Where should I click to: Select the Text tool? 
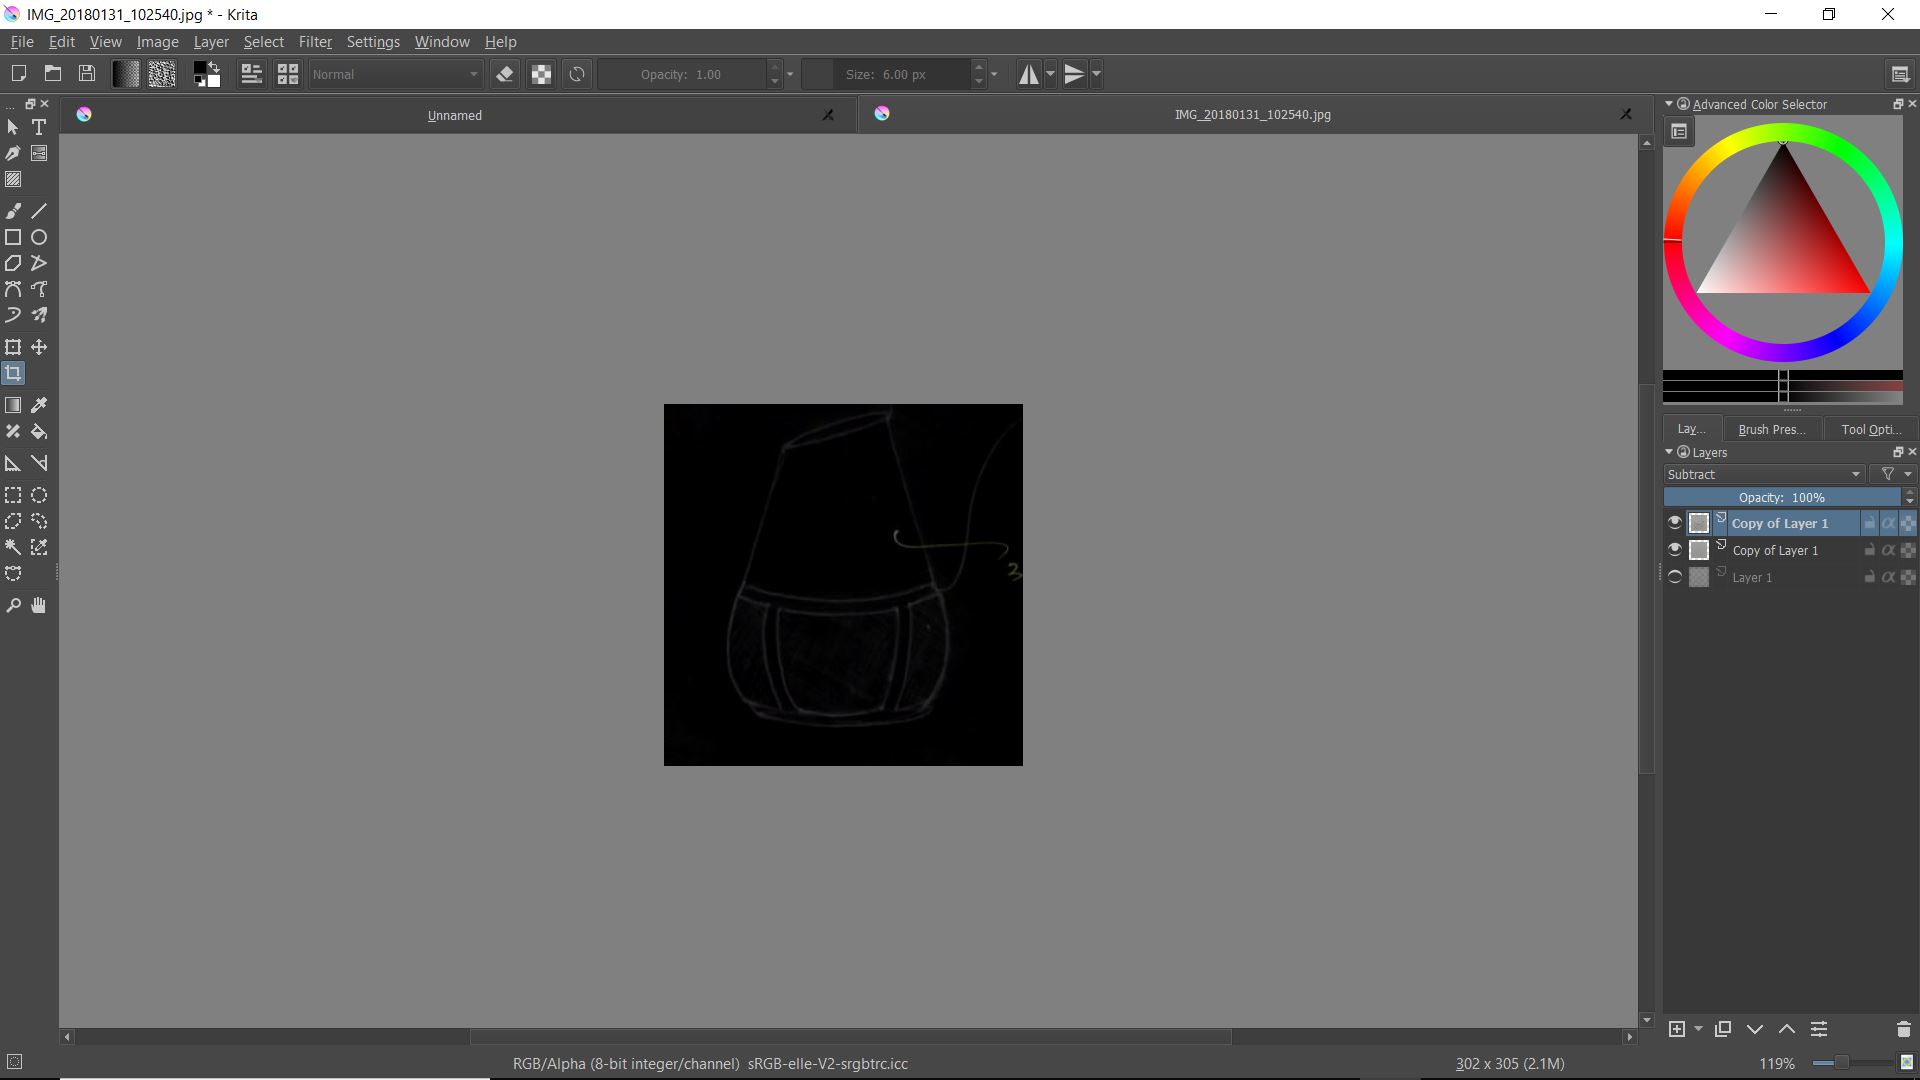point(39,127)
